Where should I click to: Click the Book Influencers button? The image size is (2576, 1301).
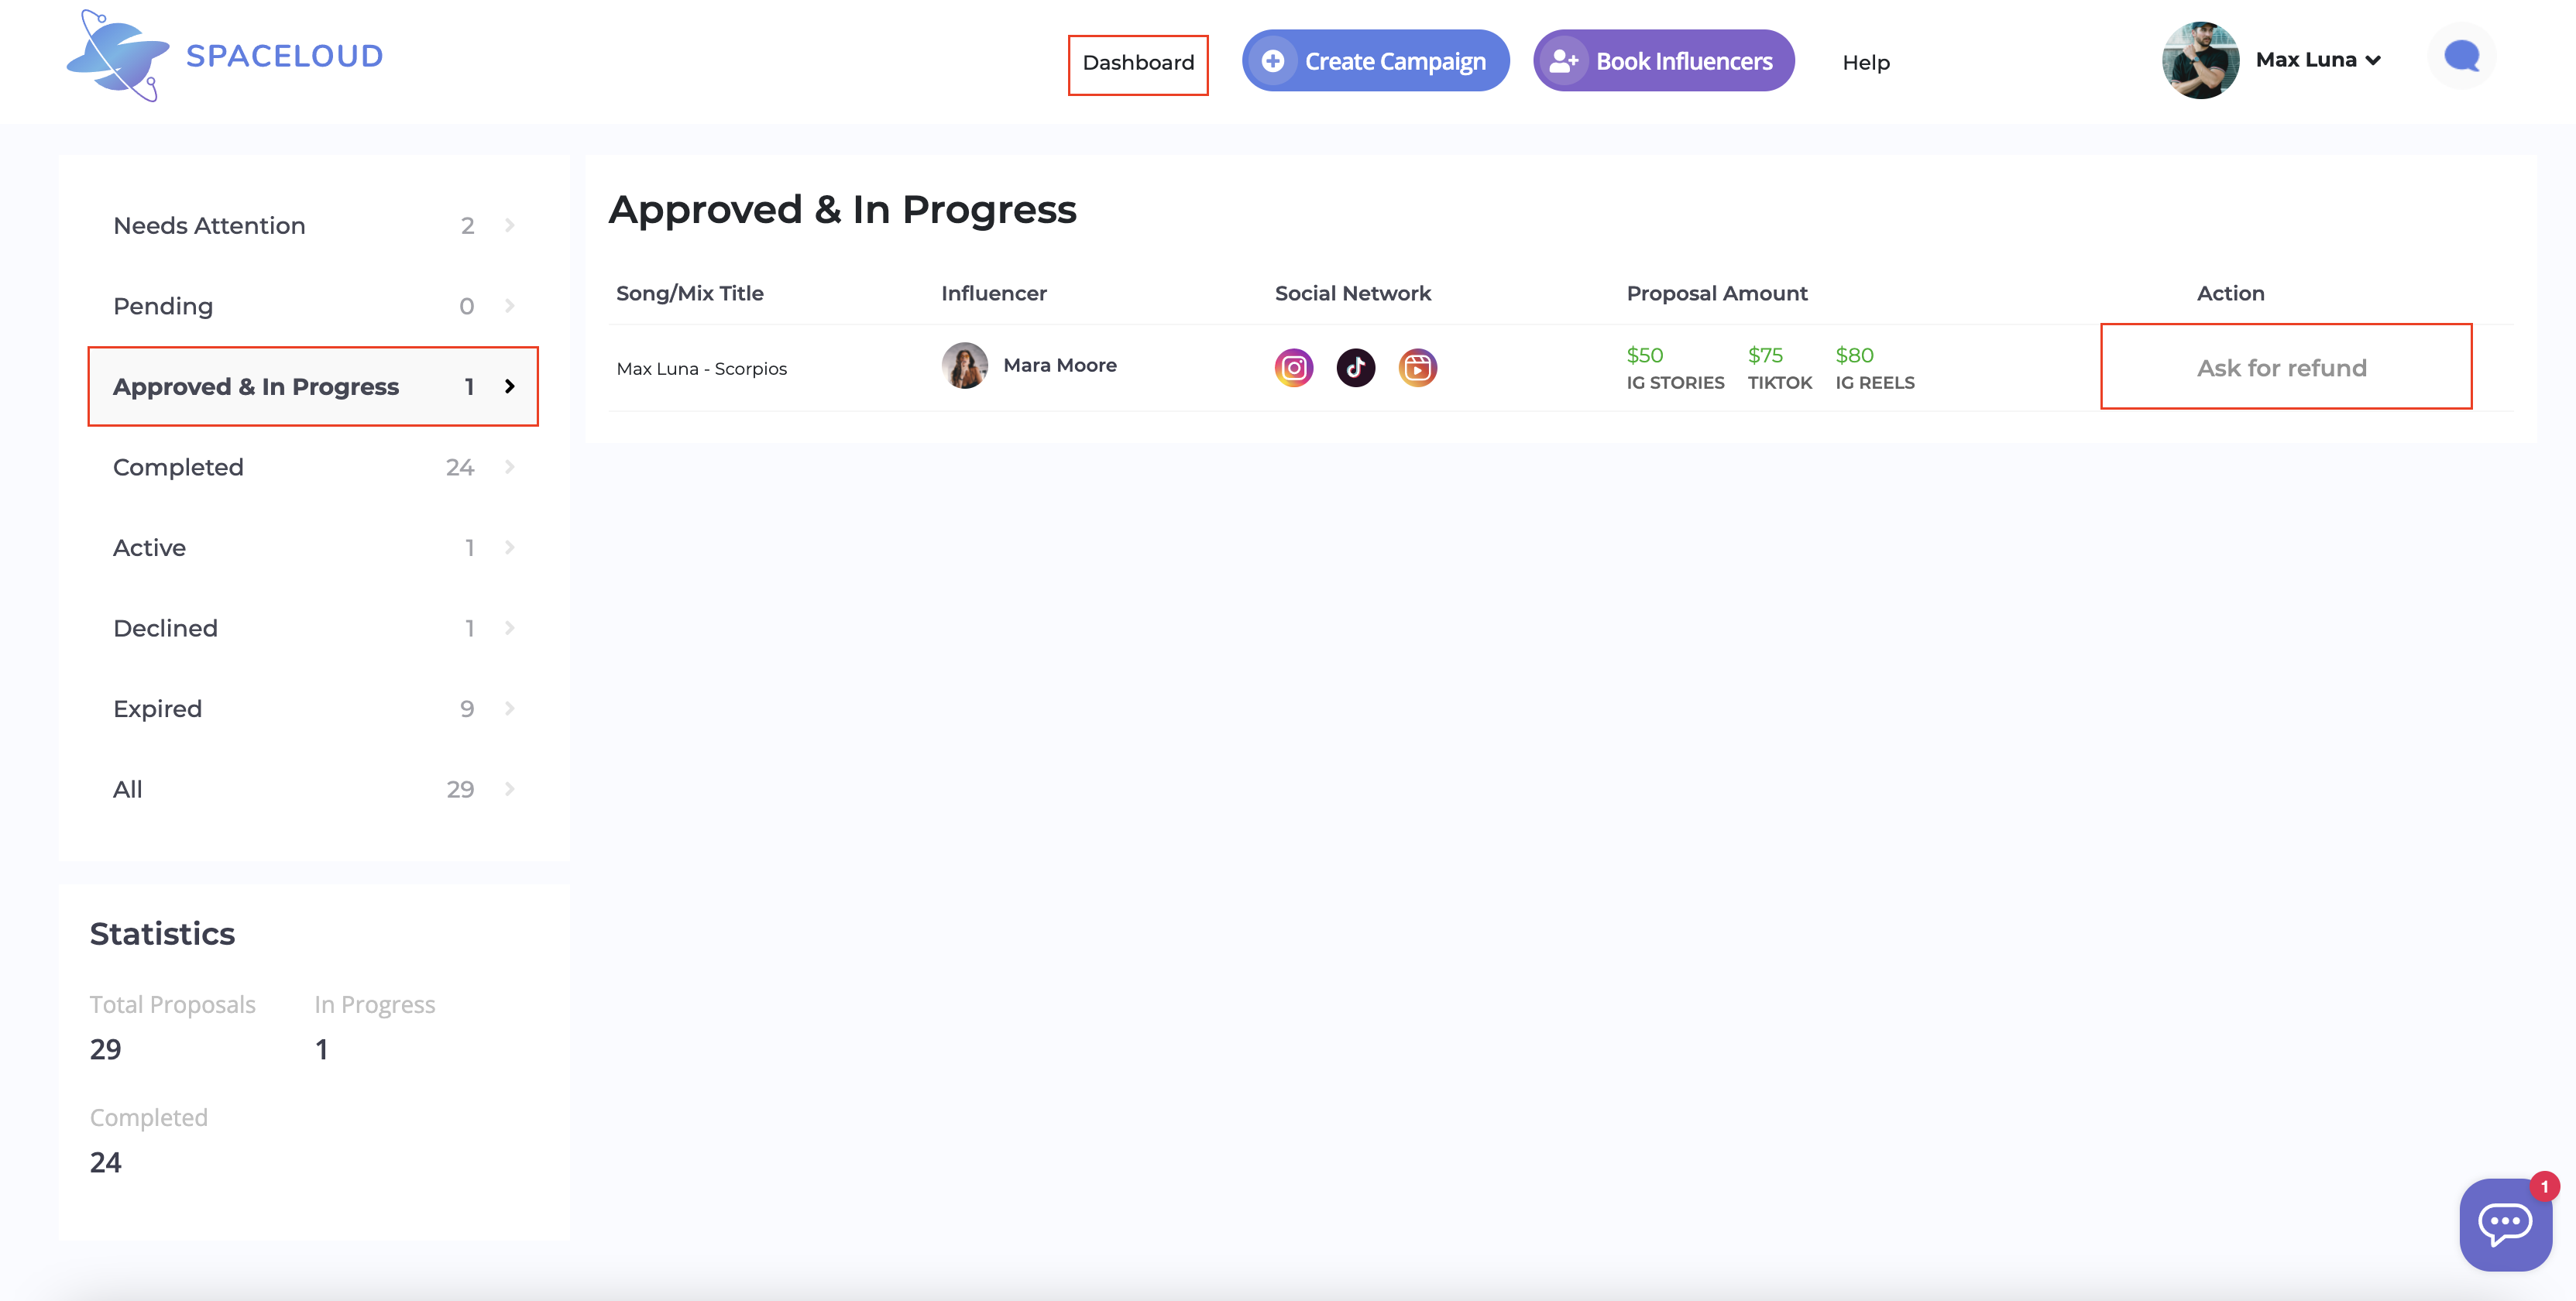[x=1663, y=61]
